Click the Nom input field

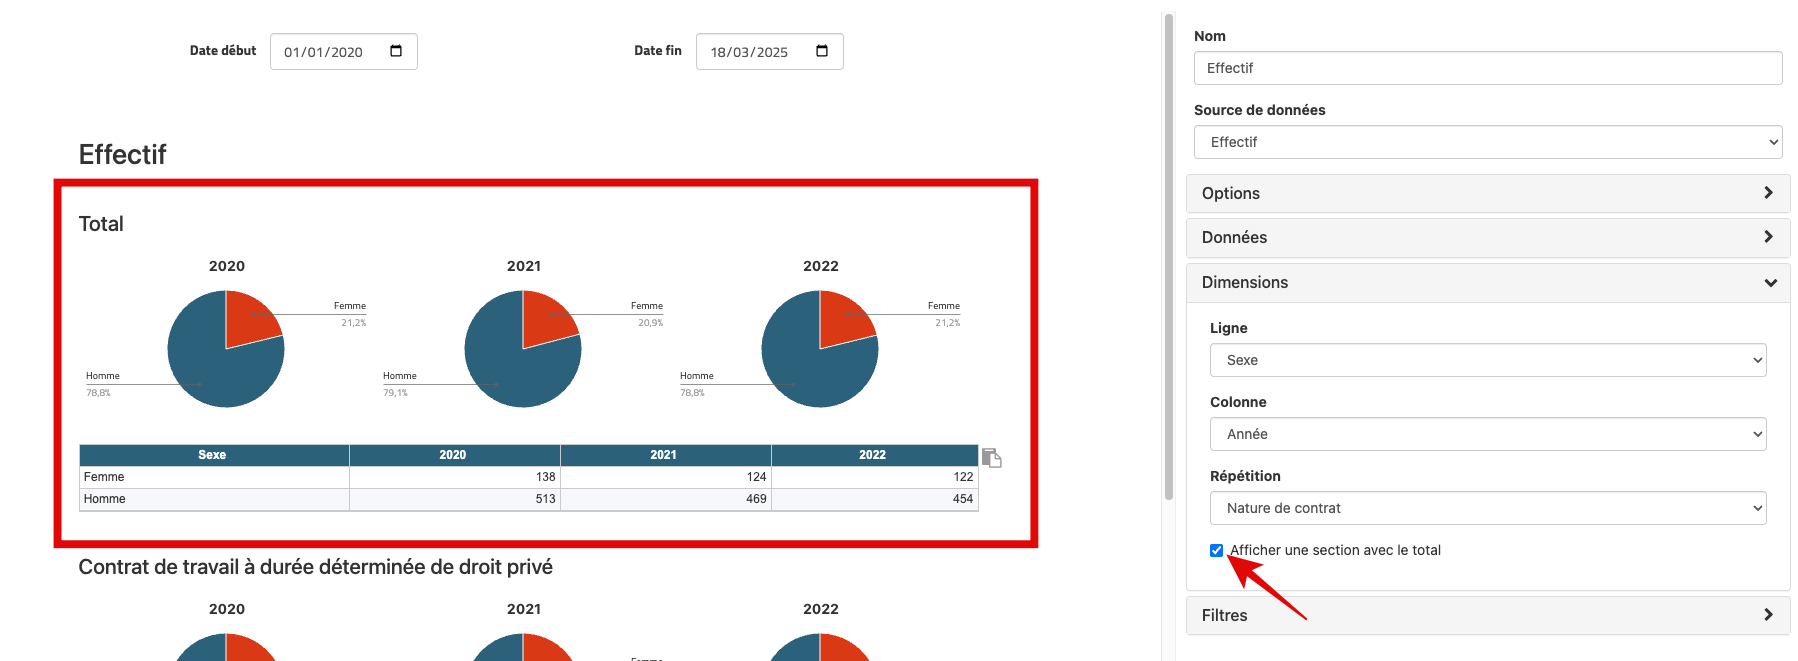[1488, 68]
